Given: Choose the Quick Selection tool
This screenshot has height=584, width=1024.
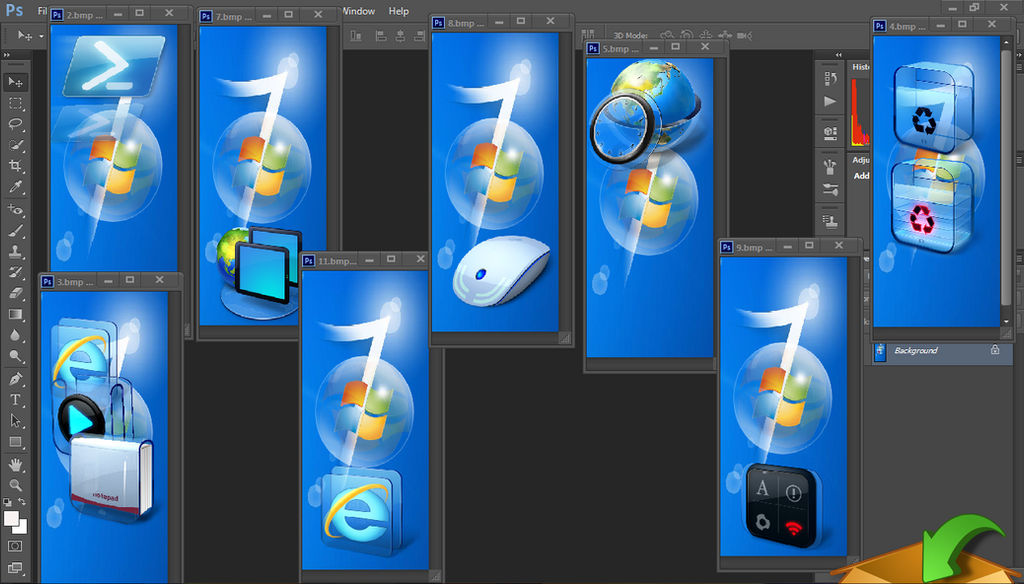Looking at the screenshot, I should pos(16,145).
